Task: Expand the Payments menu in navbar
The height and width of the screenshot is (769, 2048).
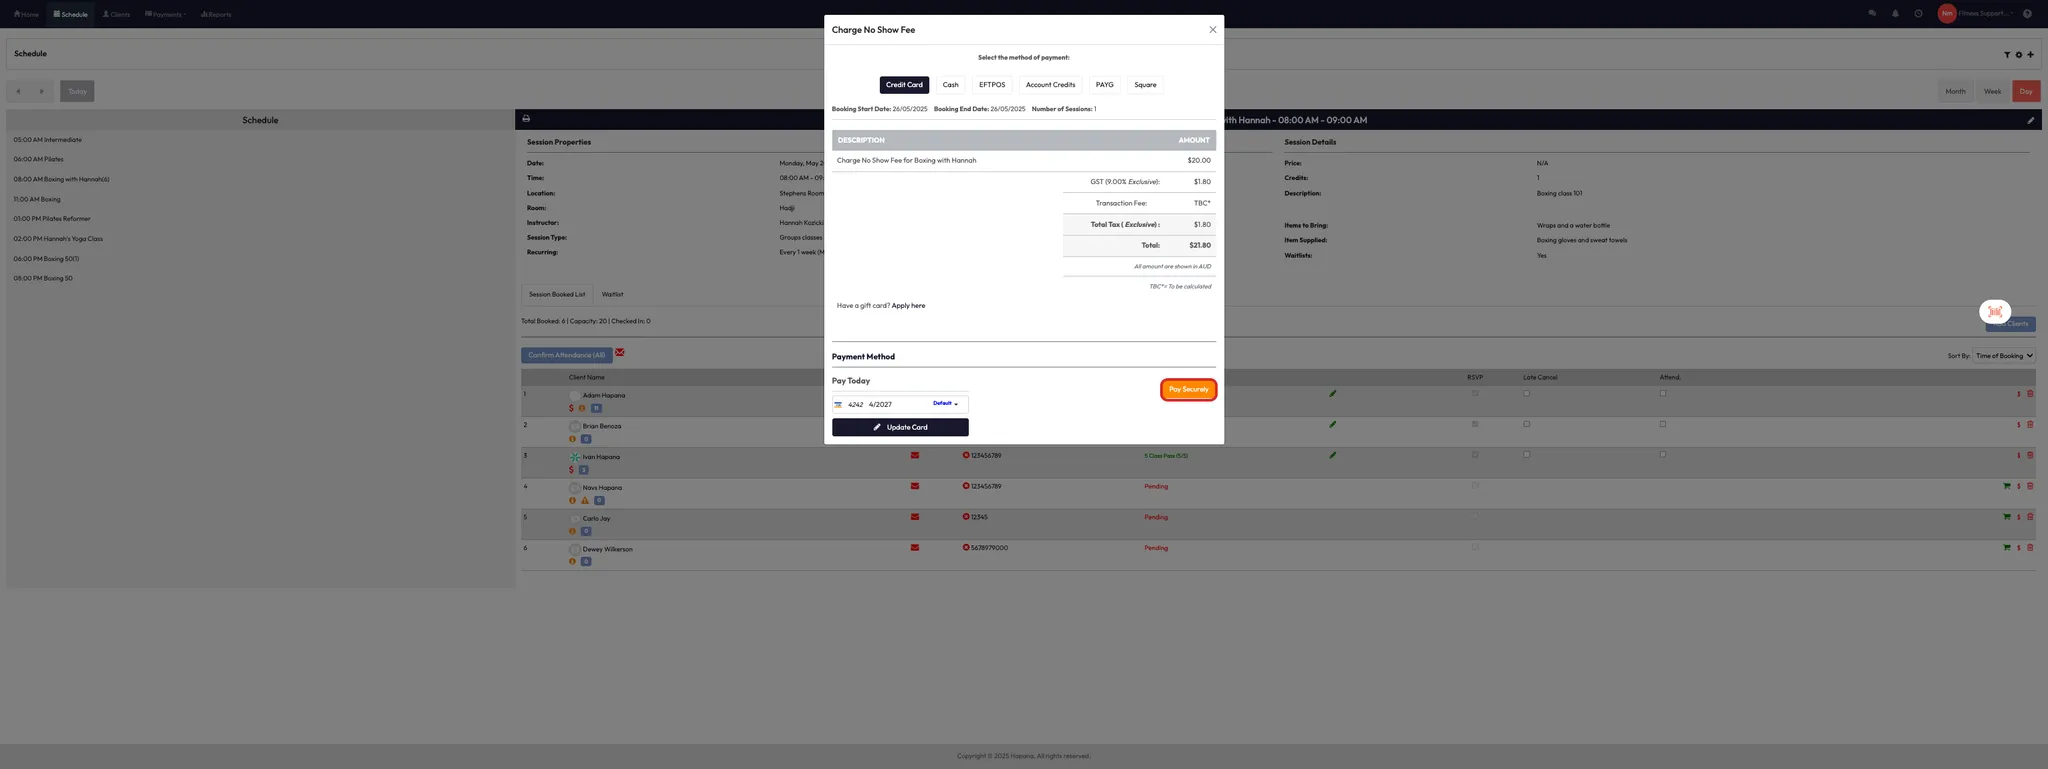Action: [x=165, y=14]
